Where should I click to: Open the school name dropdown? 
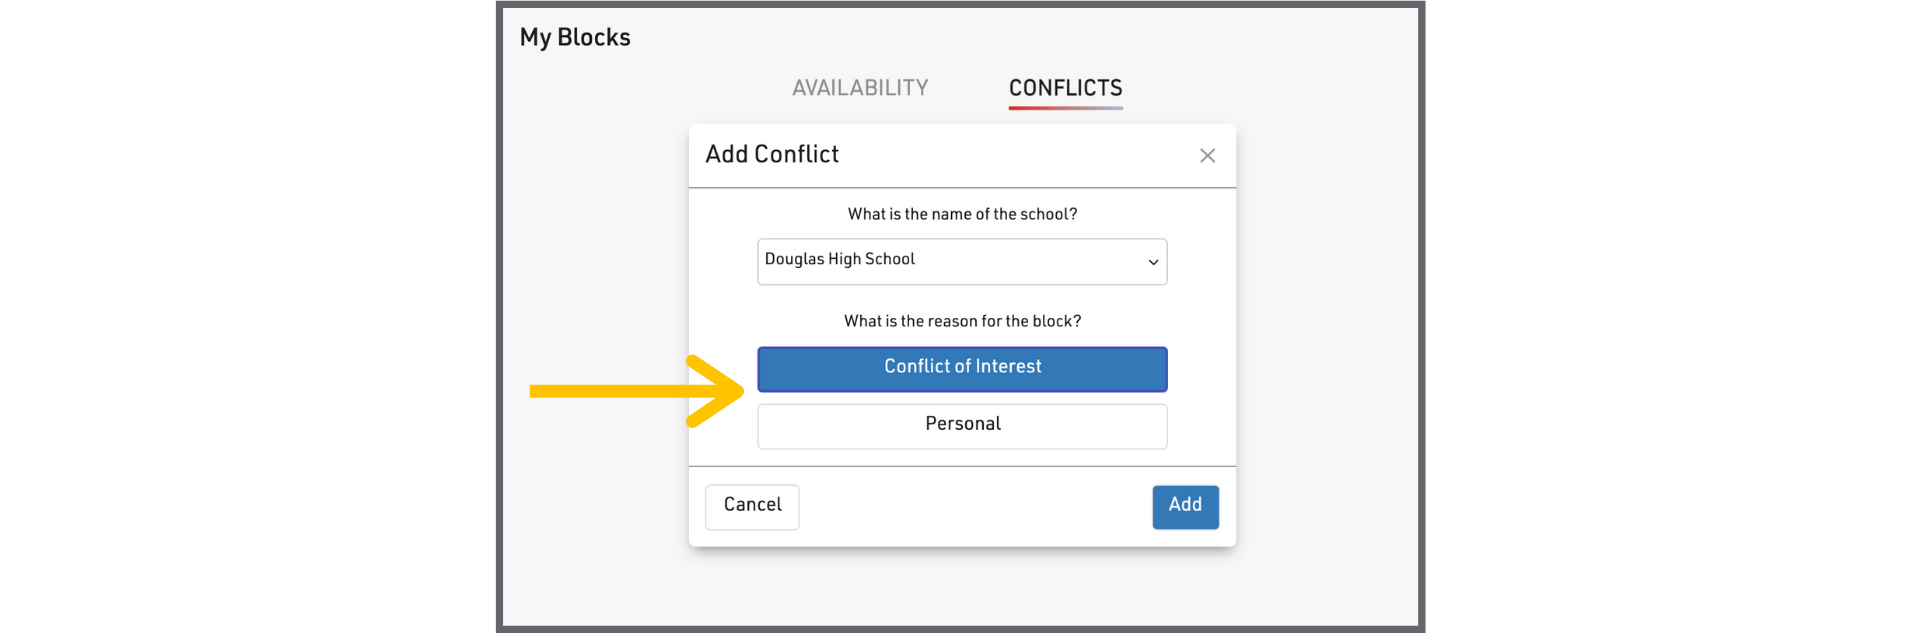pyautogui.click(x=962, y=262)
